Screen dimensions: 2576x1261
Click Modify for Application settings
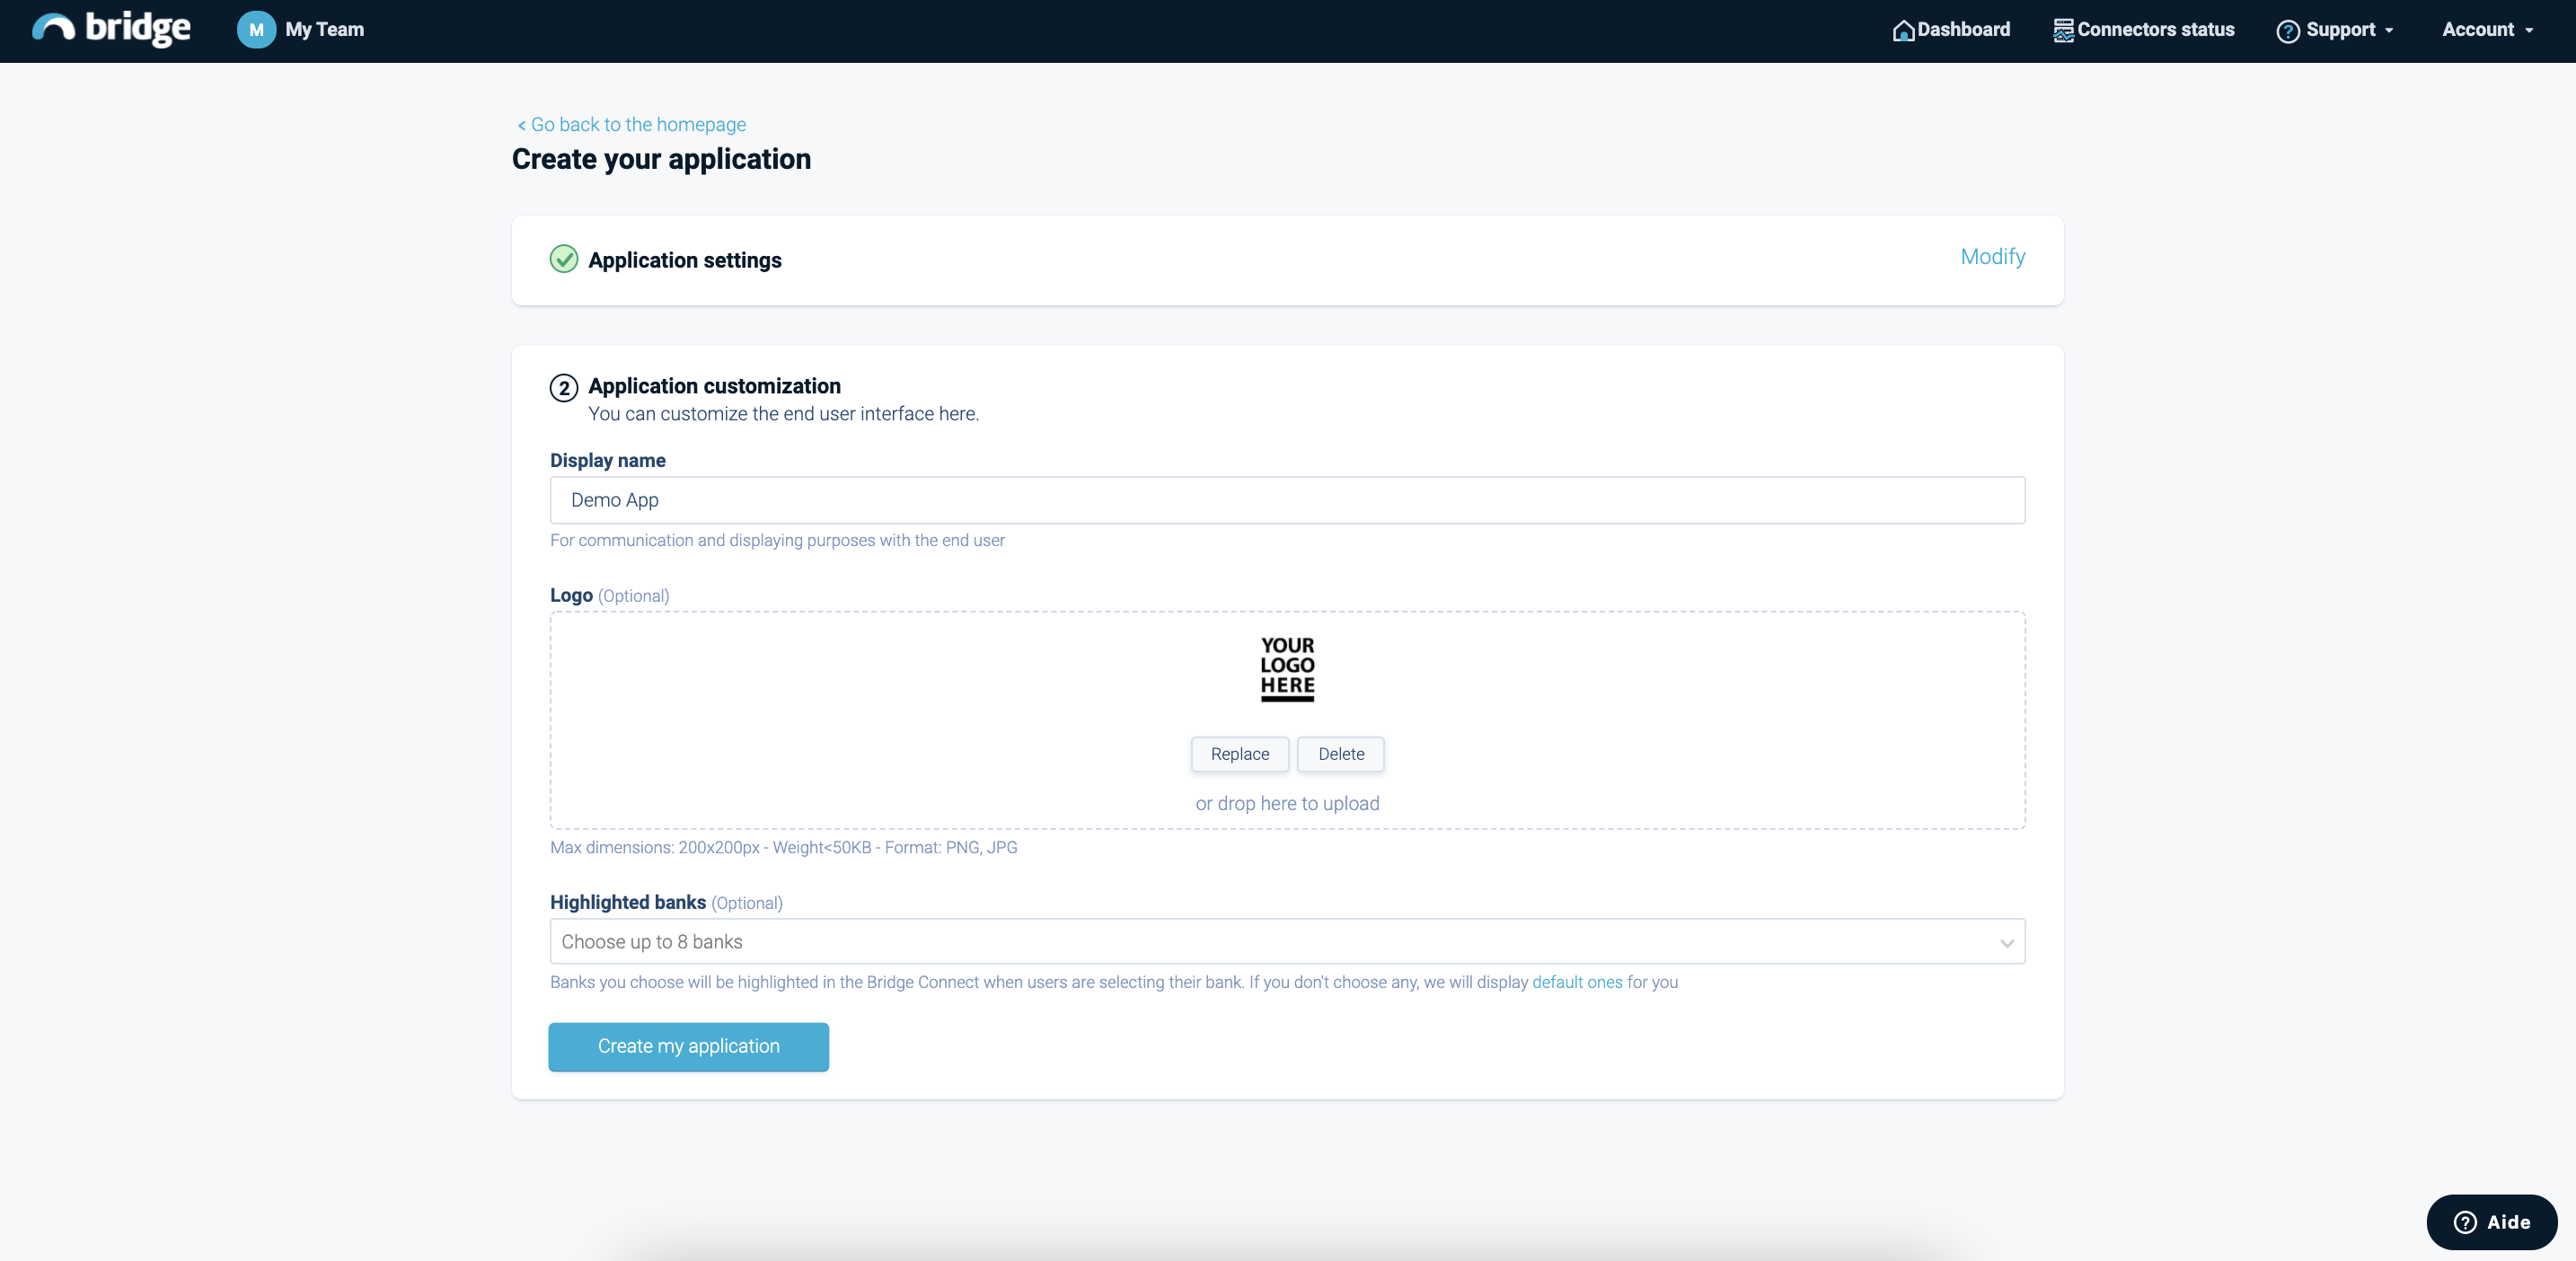(1992, 257)
